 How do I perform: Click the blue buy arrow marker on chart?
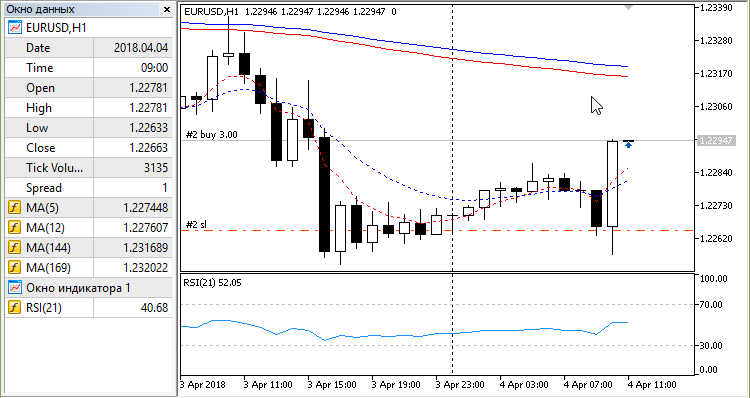click(629, 144)
